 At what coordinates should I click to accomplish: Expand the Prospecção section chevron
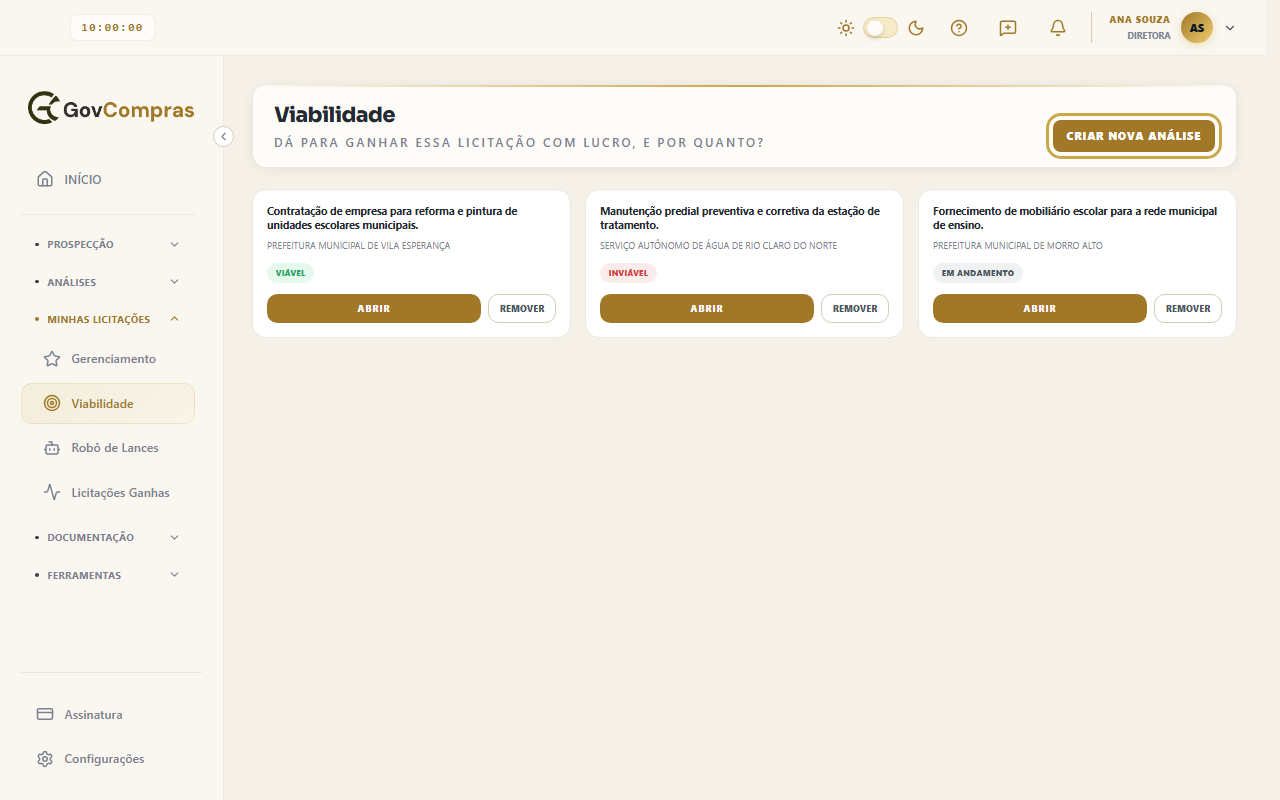click(175, 244)
